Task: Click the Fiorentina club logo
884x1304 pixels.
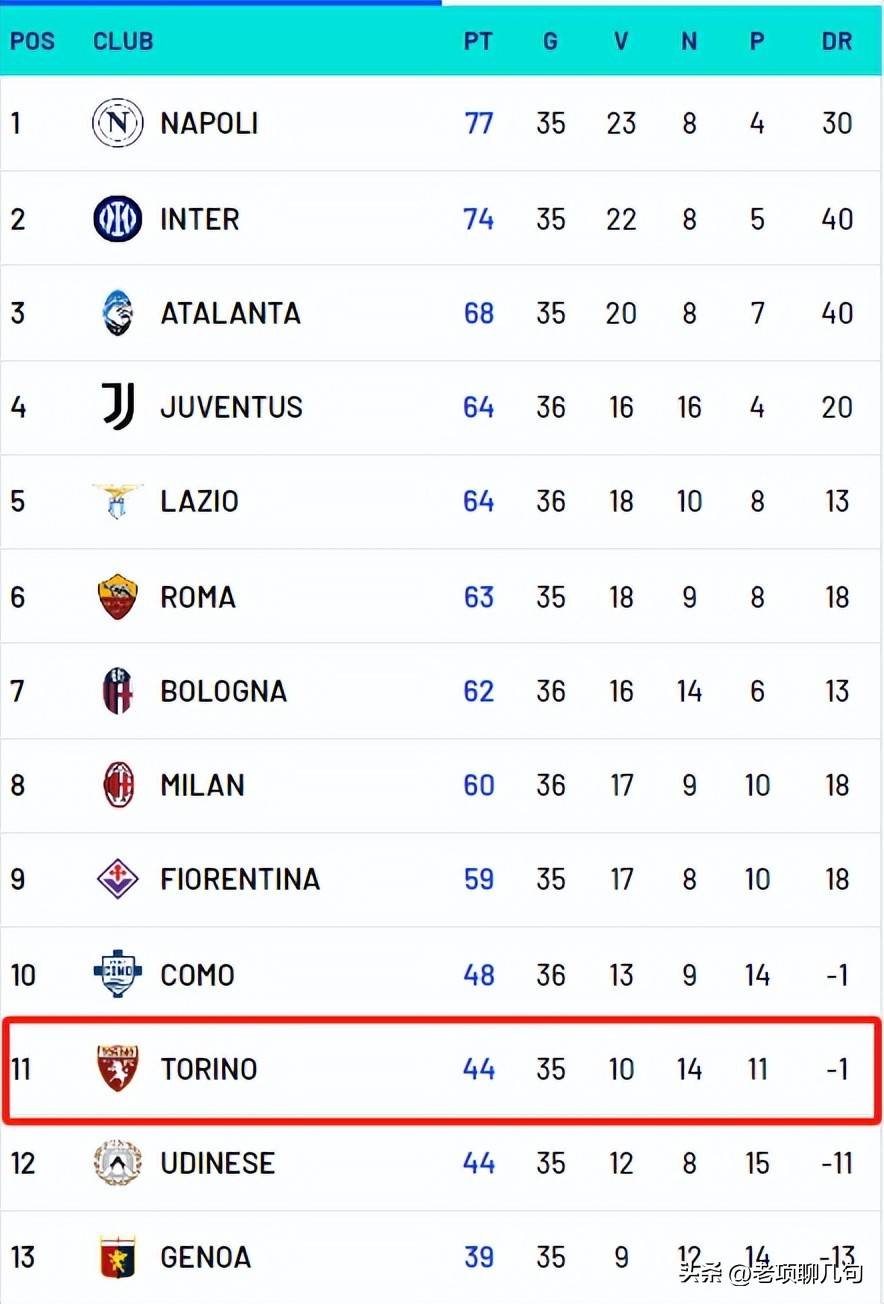Action: pos(118,879)
